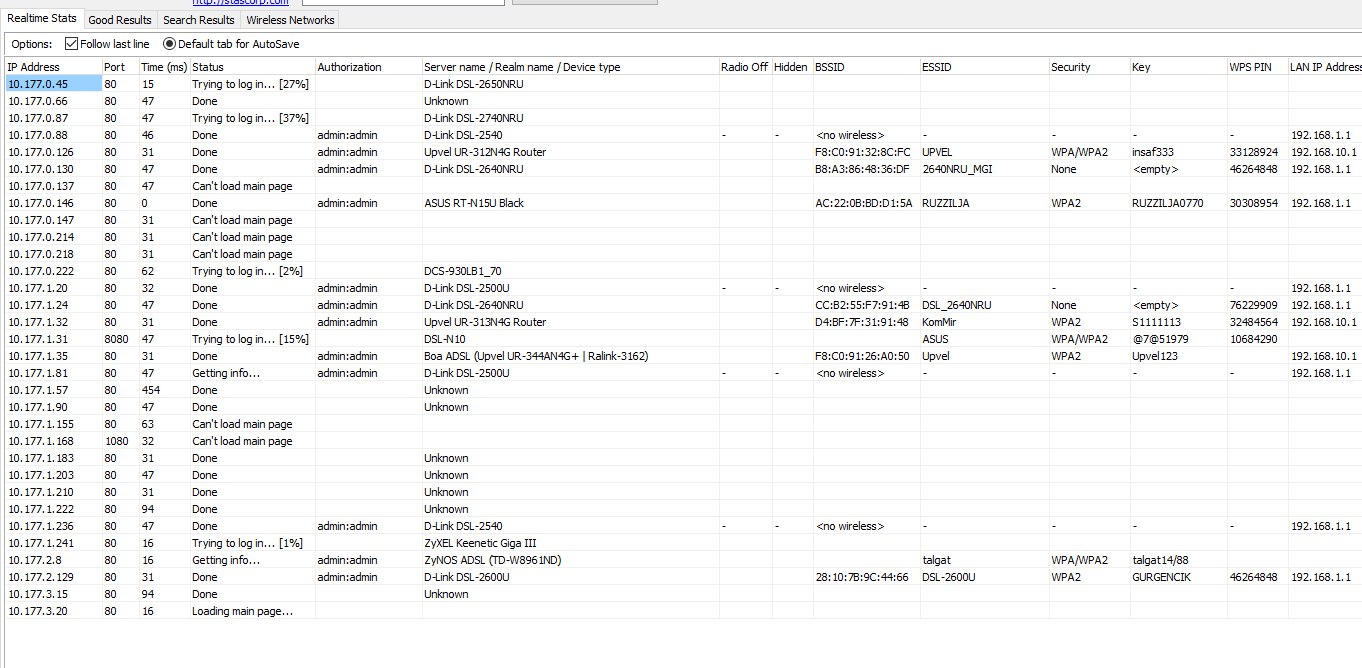The image size is (1362, 668).
Task: Click the WPS PIN column header
Action: click(x=1256, y=67)
